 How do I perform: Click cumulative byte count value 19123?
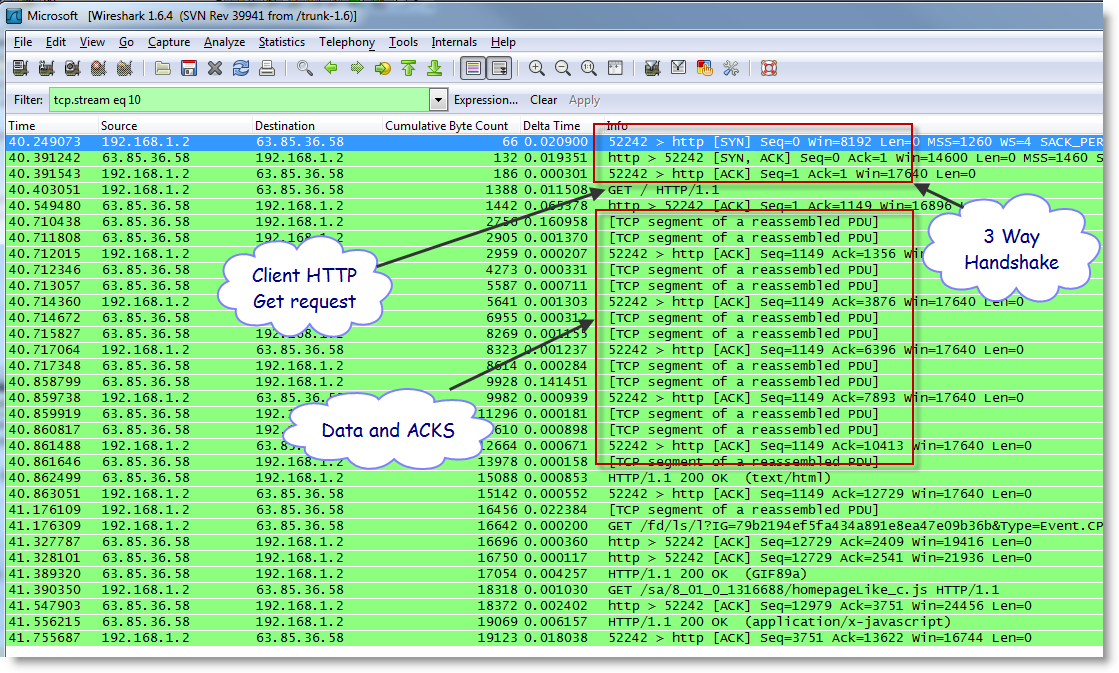[497, 638]
